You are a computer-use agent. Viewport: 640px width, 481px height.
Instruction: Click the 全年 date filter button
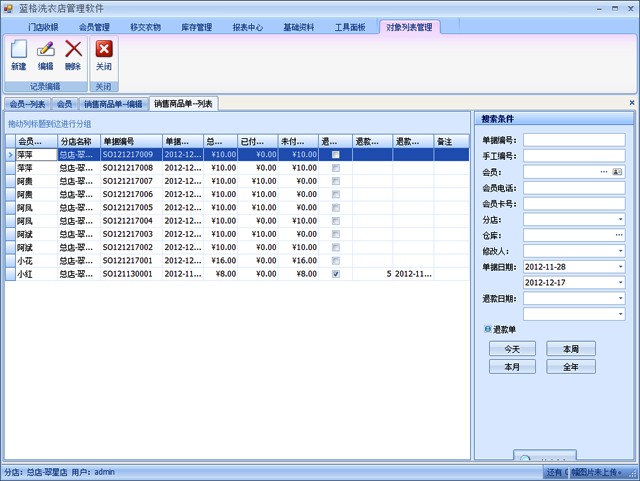pos(571,367)
